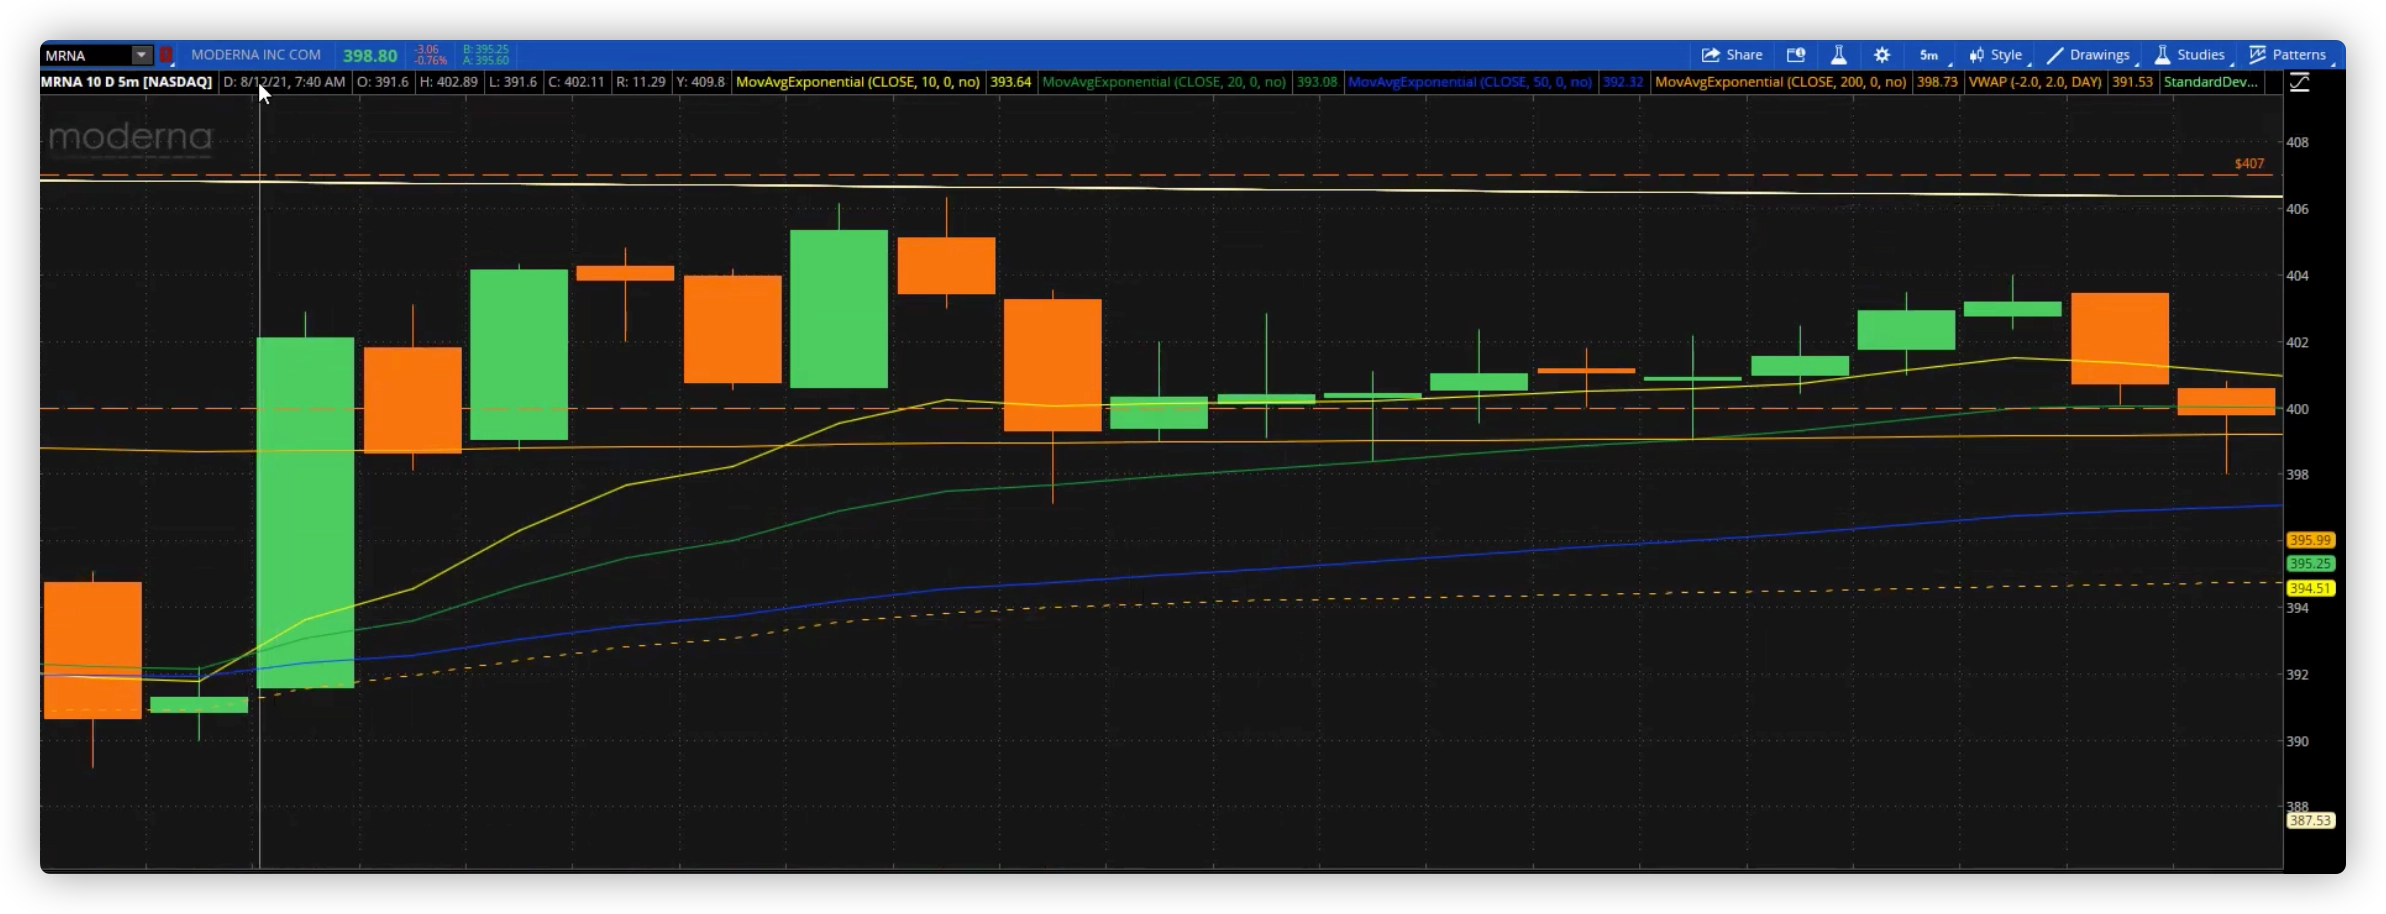This screenshot has width=2386, height=914.
Task: Click the $407 price level label
Action: (2250, 163)
